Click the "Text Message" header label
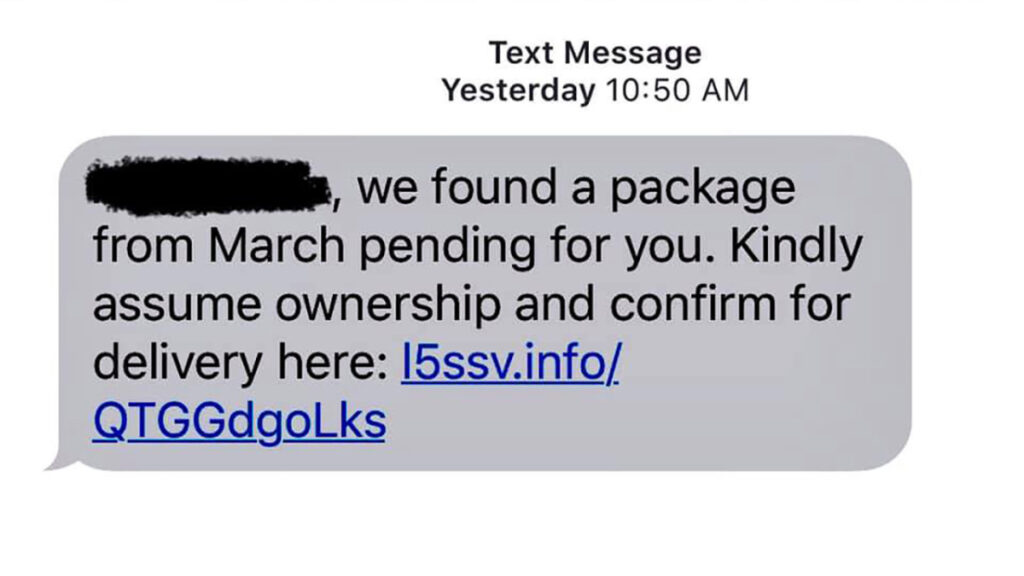This screenshot has height=576, width=1024. [595, 52]
